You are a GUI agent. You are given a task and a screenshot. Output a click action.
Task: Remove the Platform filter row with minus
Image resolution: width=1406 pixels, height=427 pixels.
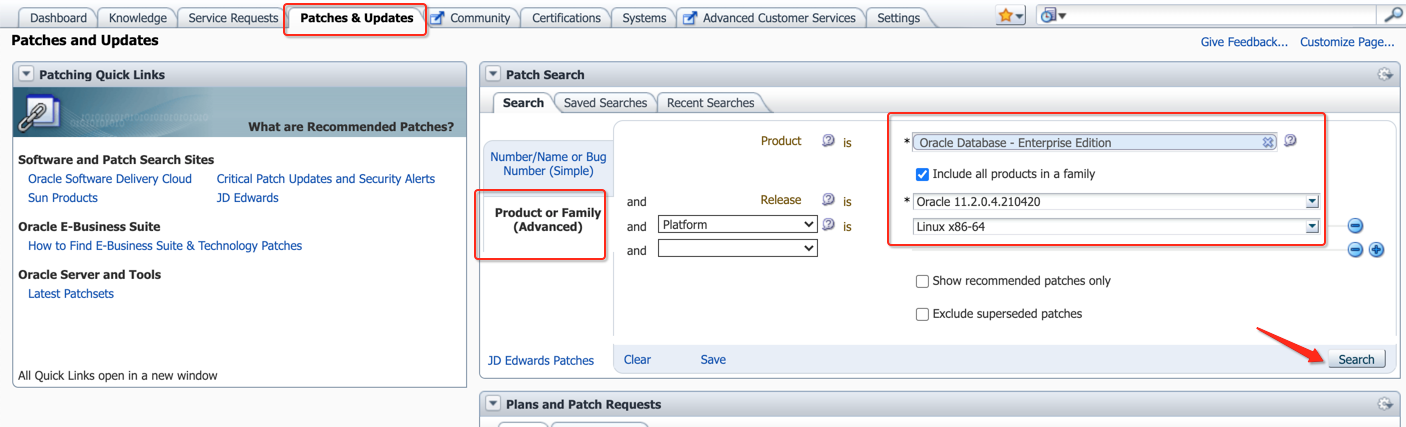[1355, 226]
